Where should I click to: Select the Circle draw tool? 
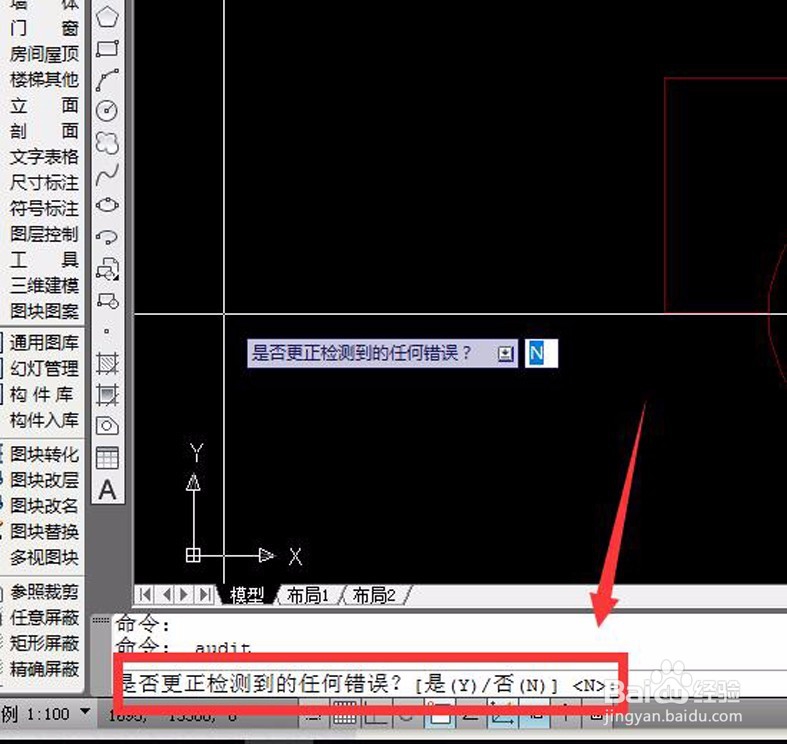[x=107, y=111]
